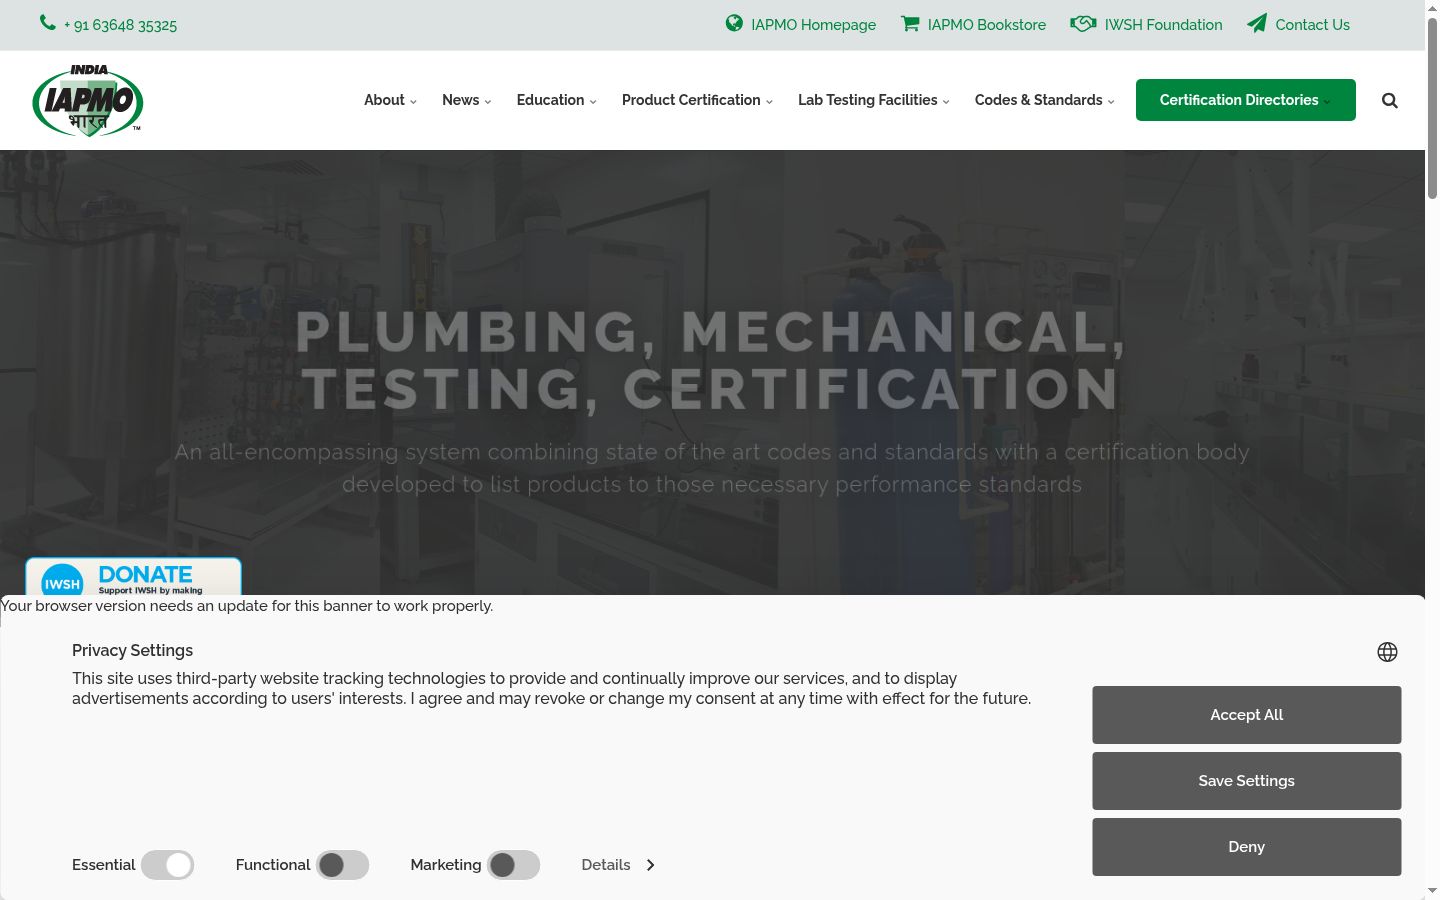Click the phone icon beside the number

click(47, 22)
